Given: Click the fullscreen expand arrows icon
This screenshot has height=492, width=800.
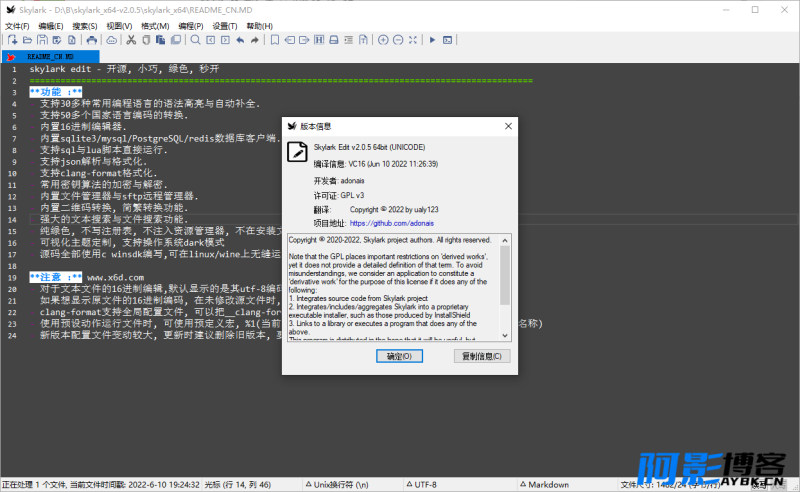Looking at the screenshot, I should [413, 40].
